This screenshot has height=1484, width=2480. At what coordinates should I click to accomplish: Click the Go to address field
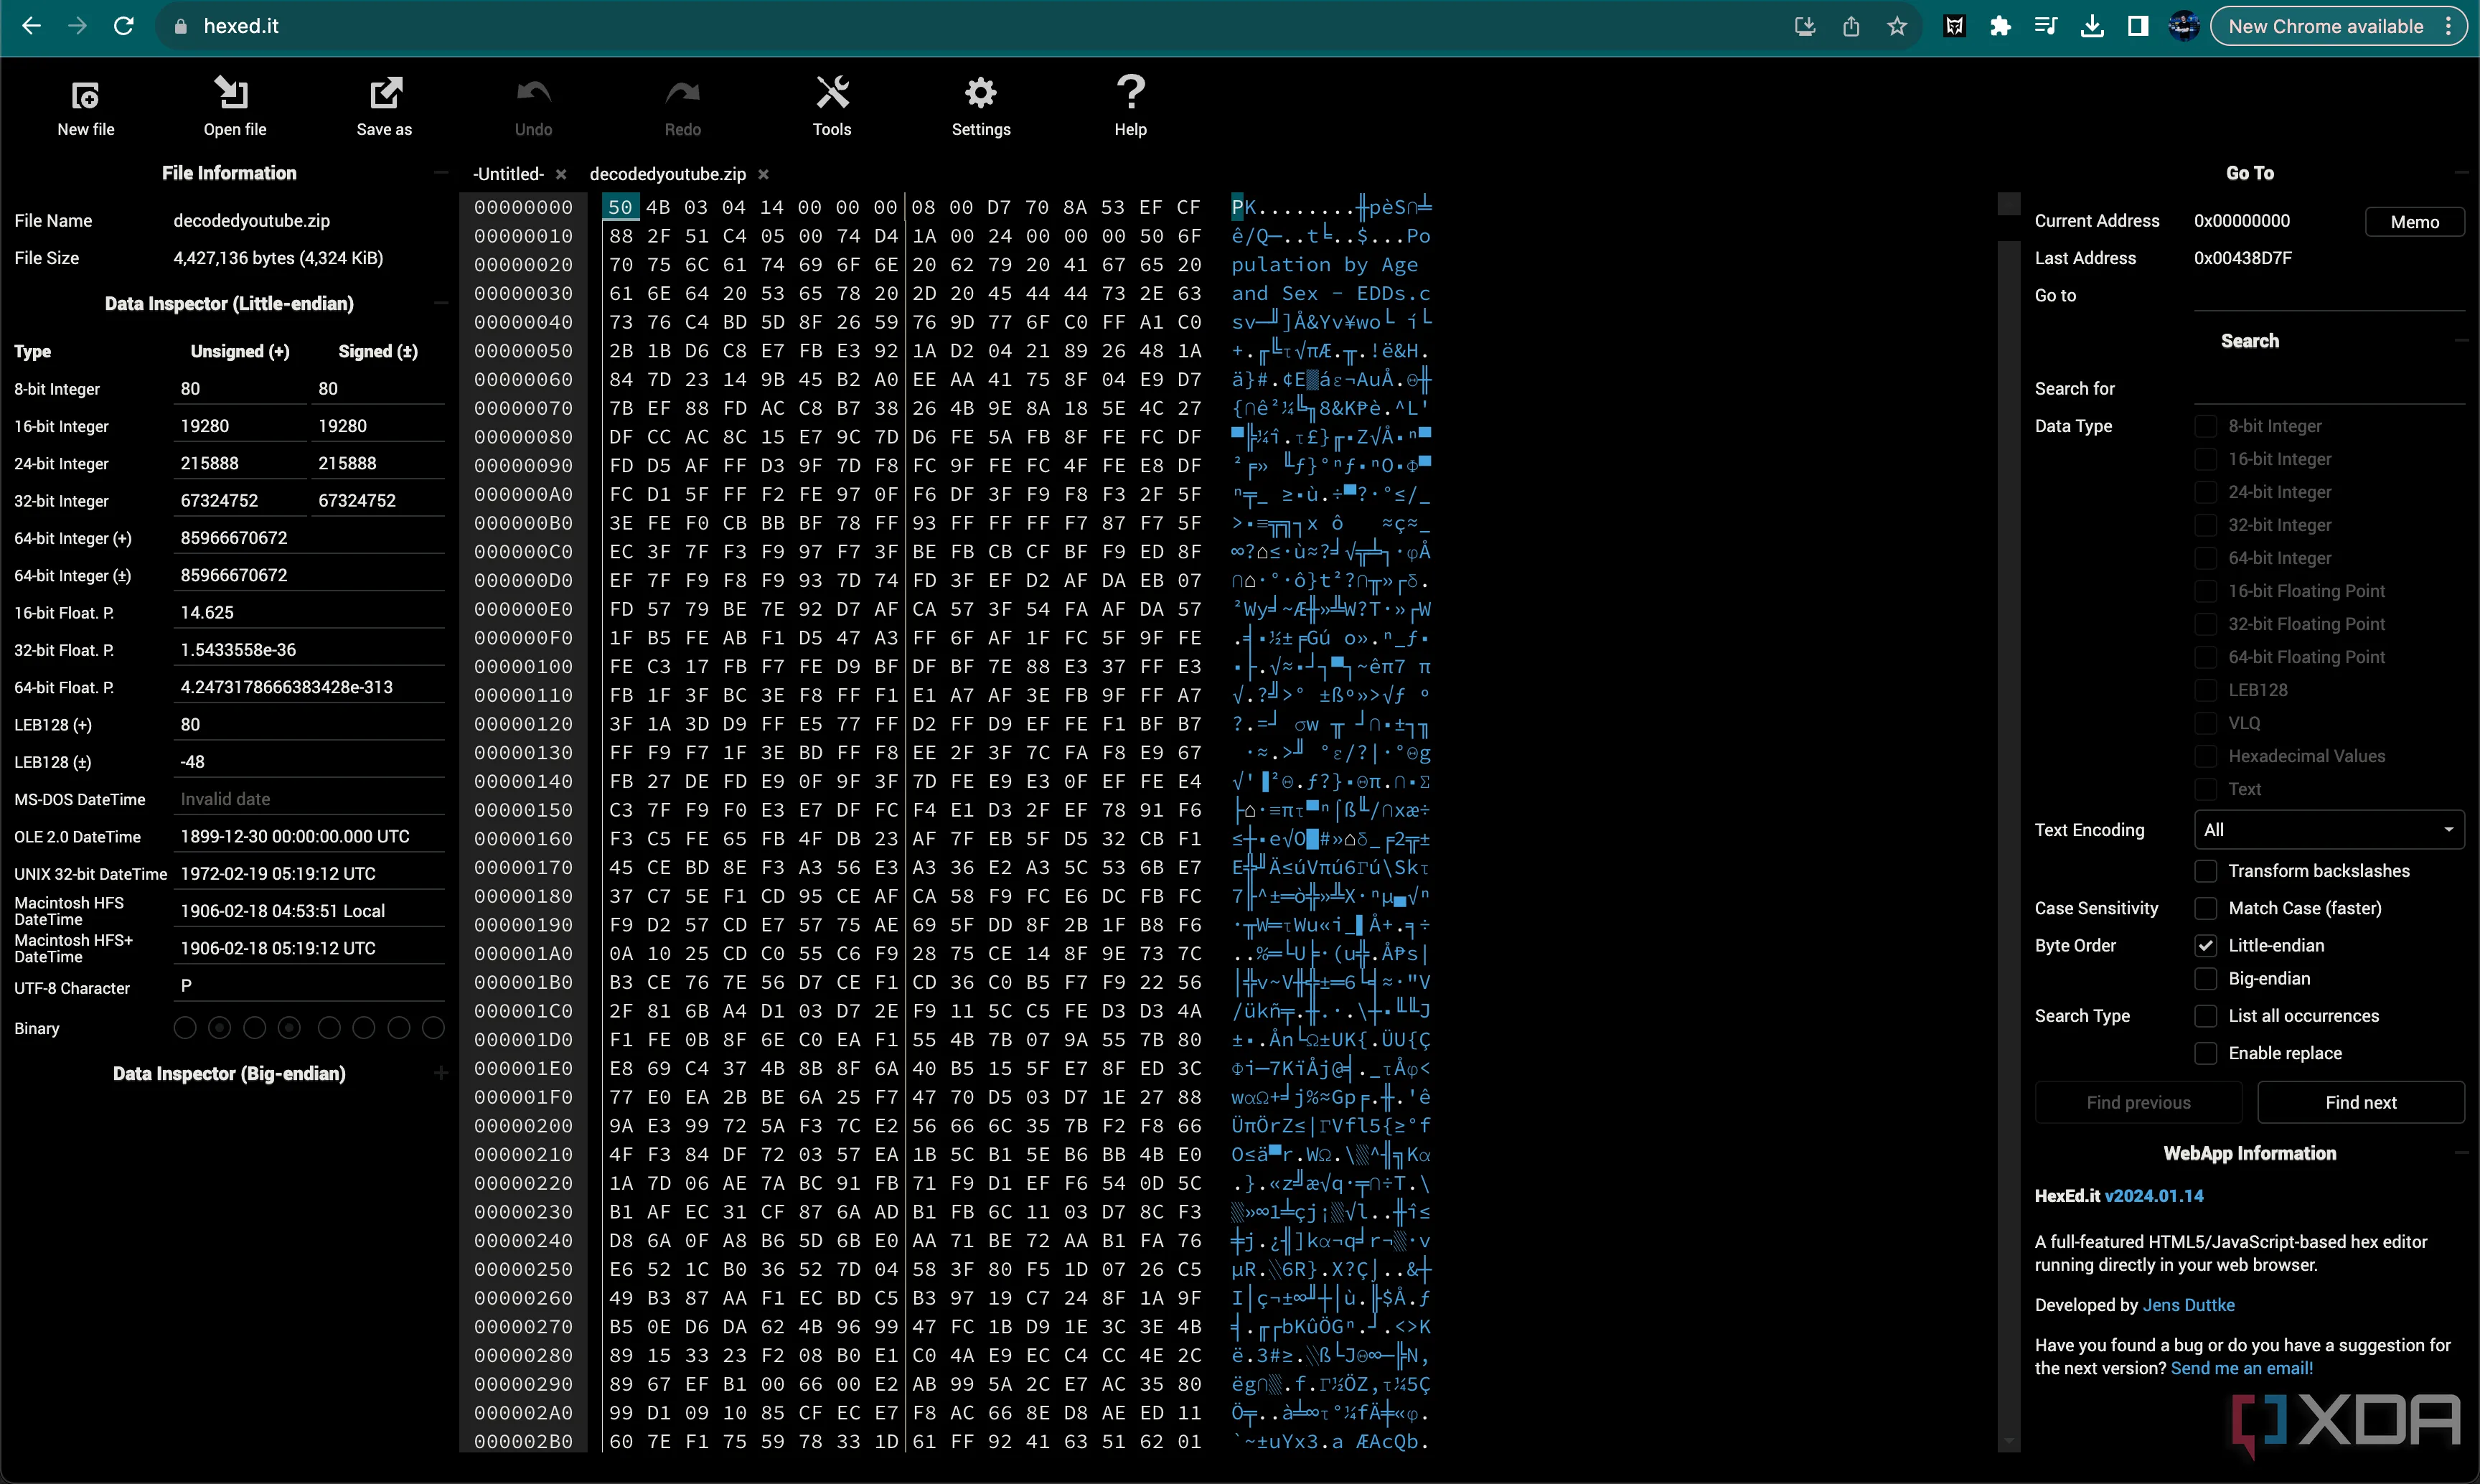point(2329,295)
